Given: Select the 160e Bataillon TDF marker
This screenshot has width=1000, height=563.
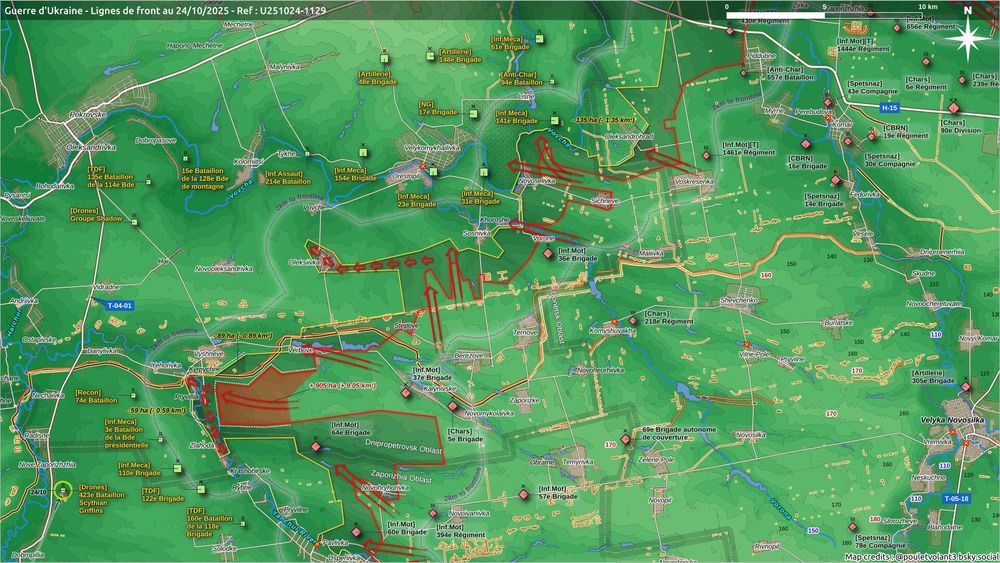Looking at the screenshot, I should pyautogui.click(x=242, y=523).
